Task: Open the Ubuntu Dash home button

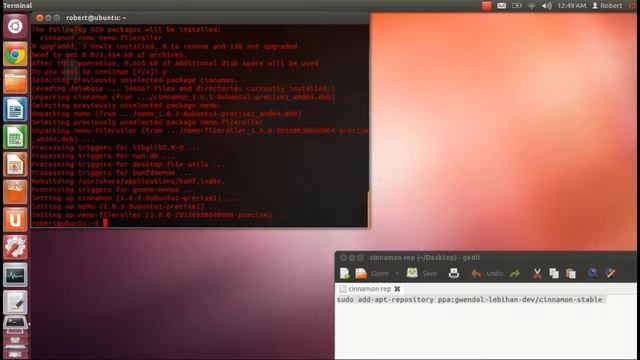Action: coord(15,26)
